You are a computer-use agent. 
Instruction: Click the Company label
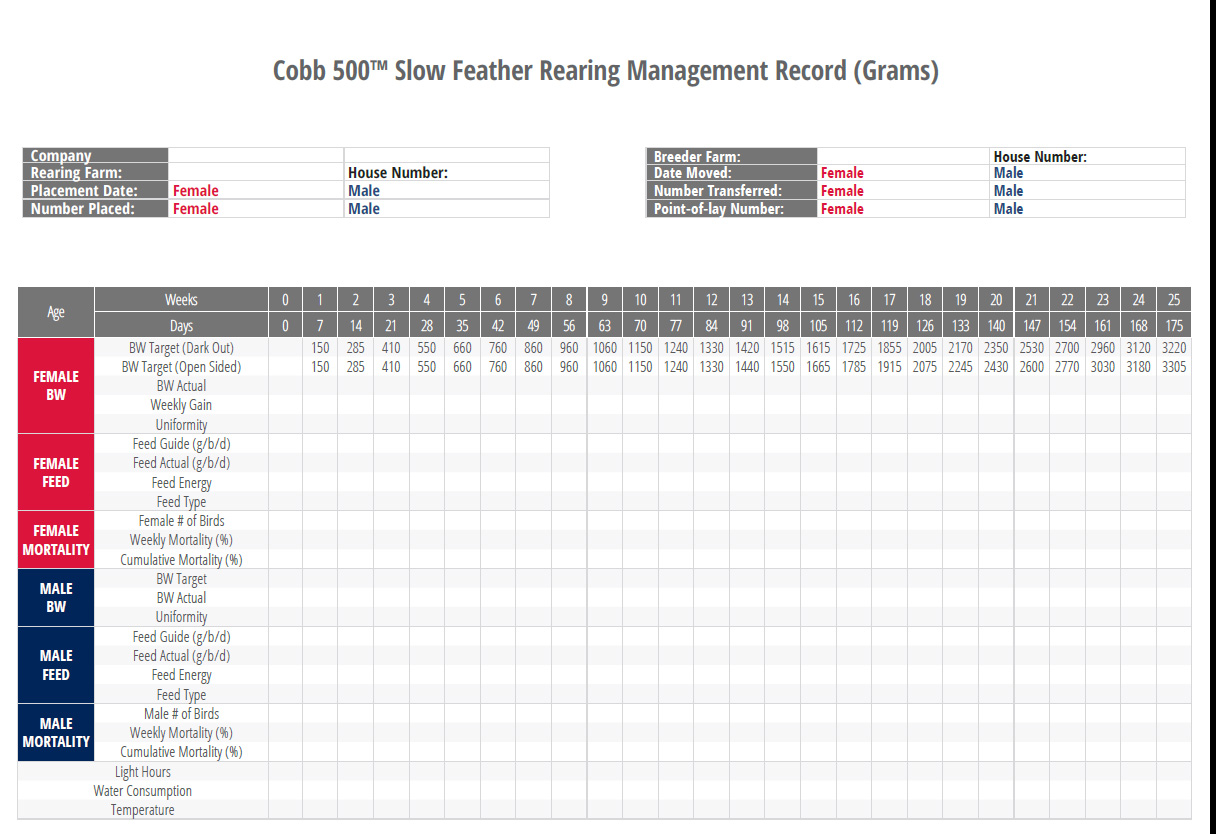(61, 156)
